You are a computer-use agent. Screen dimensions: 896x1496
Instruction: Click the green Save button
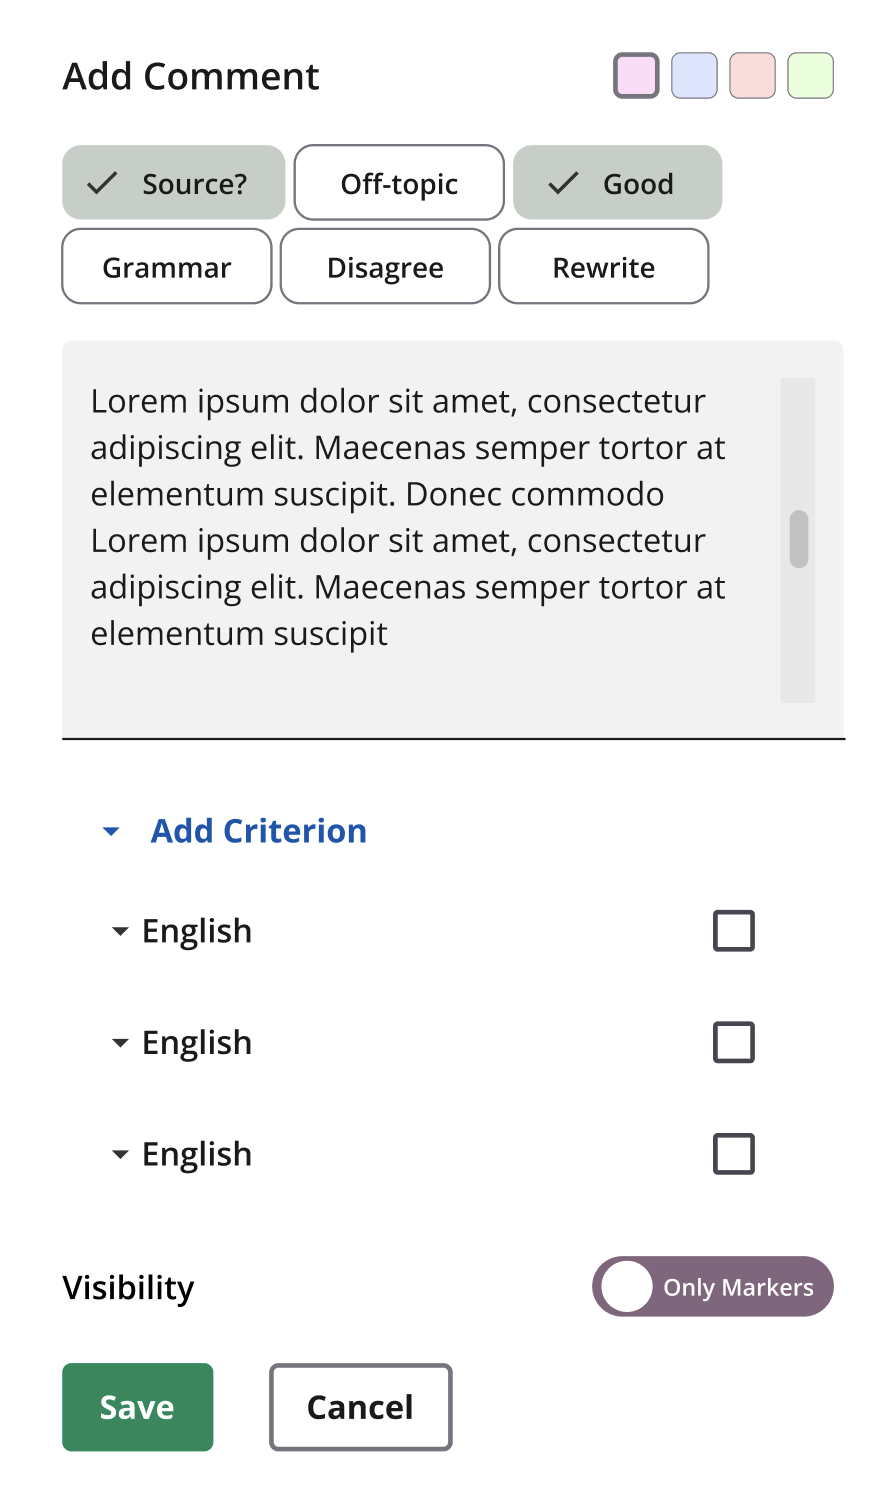click(x=138, y=1407)
